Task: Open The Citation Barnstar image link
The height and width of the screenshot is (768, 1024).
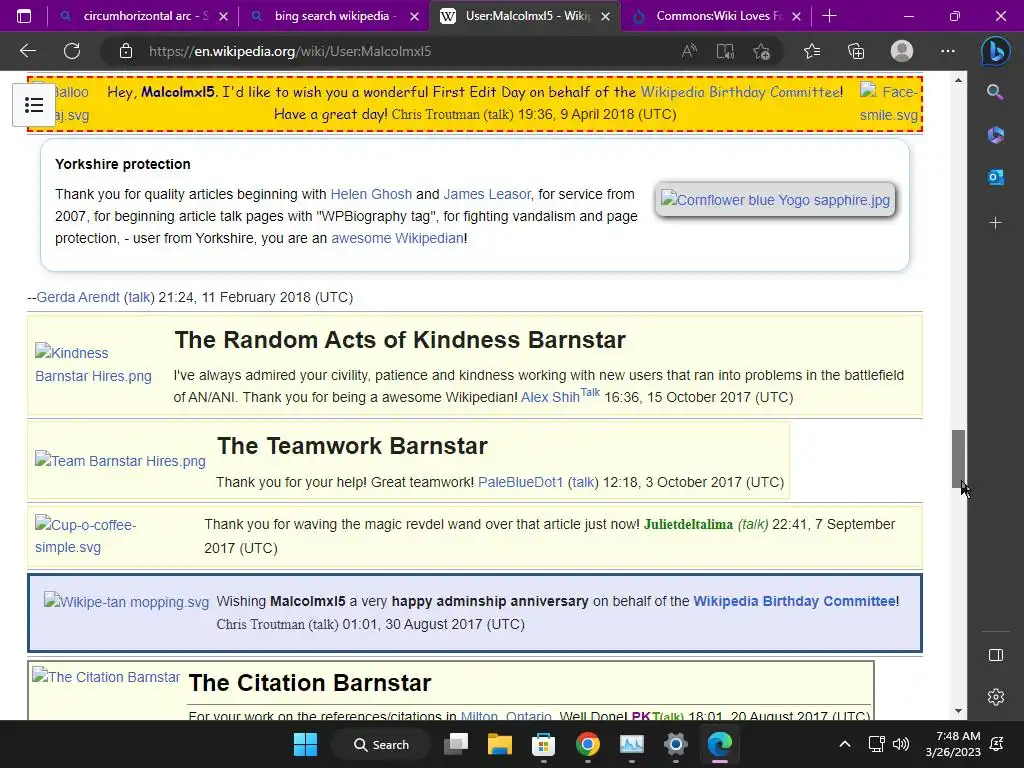Action: [106, 677]
